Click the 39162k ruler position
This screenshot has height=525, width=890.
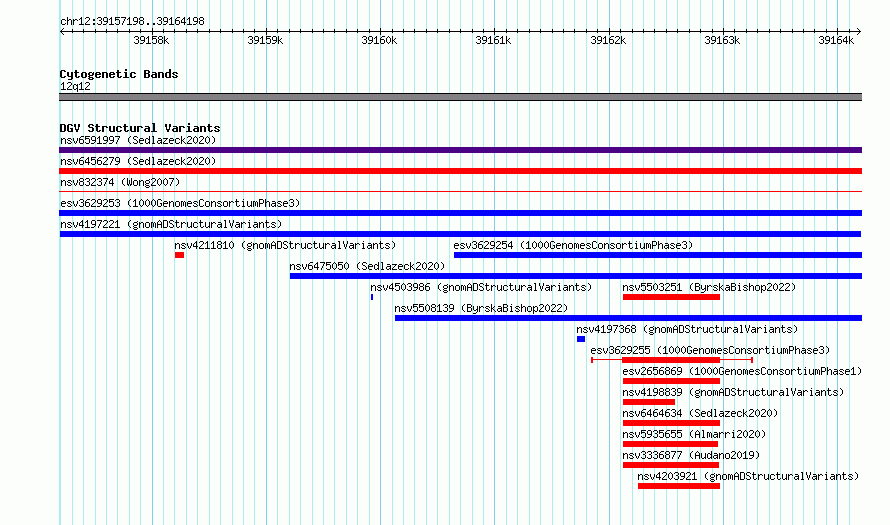point(608,40)
